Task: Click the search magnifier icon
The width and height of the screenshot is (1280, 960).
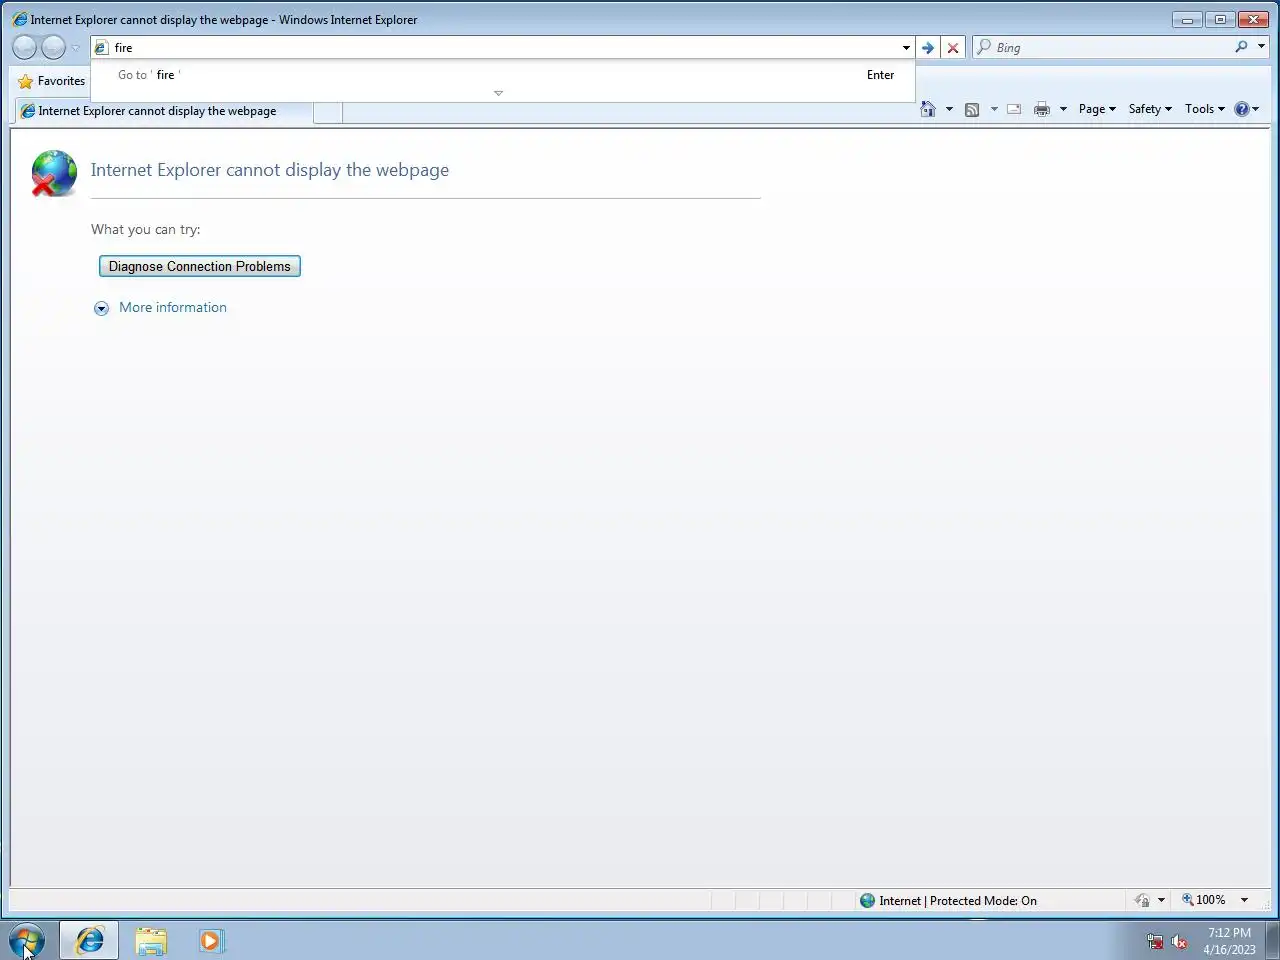Action: pos(1241,47)
